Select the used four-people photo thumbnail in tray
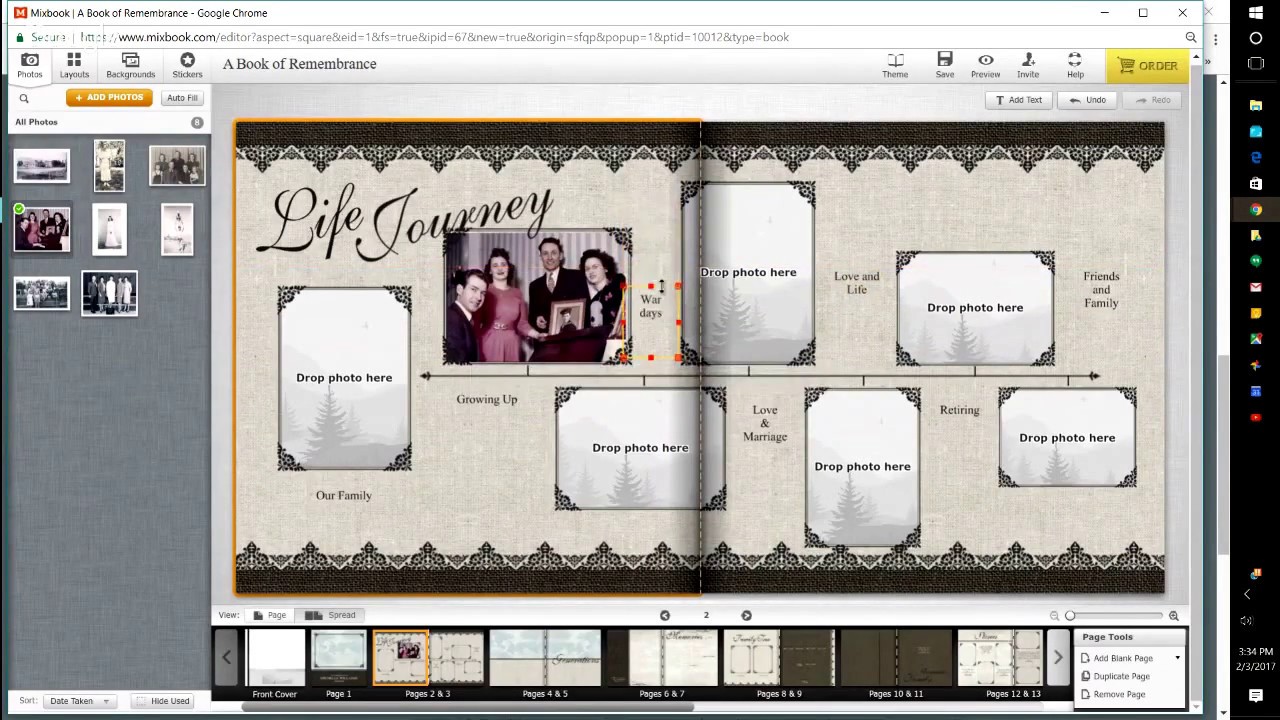 tap(42, 229)
